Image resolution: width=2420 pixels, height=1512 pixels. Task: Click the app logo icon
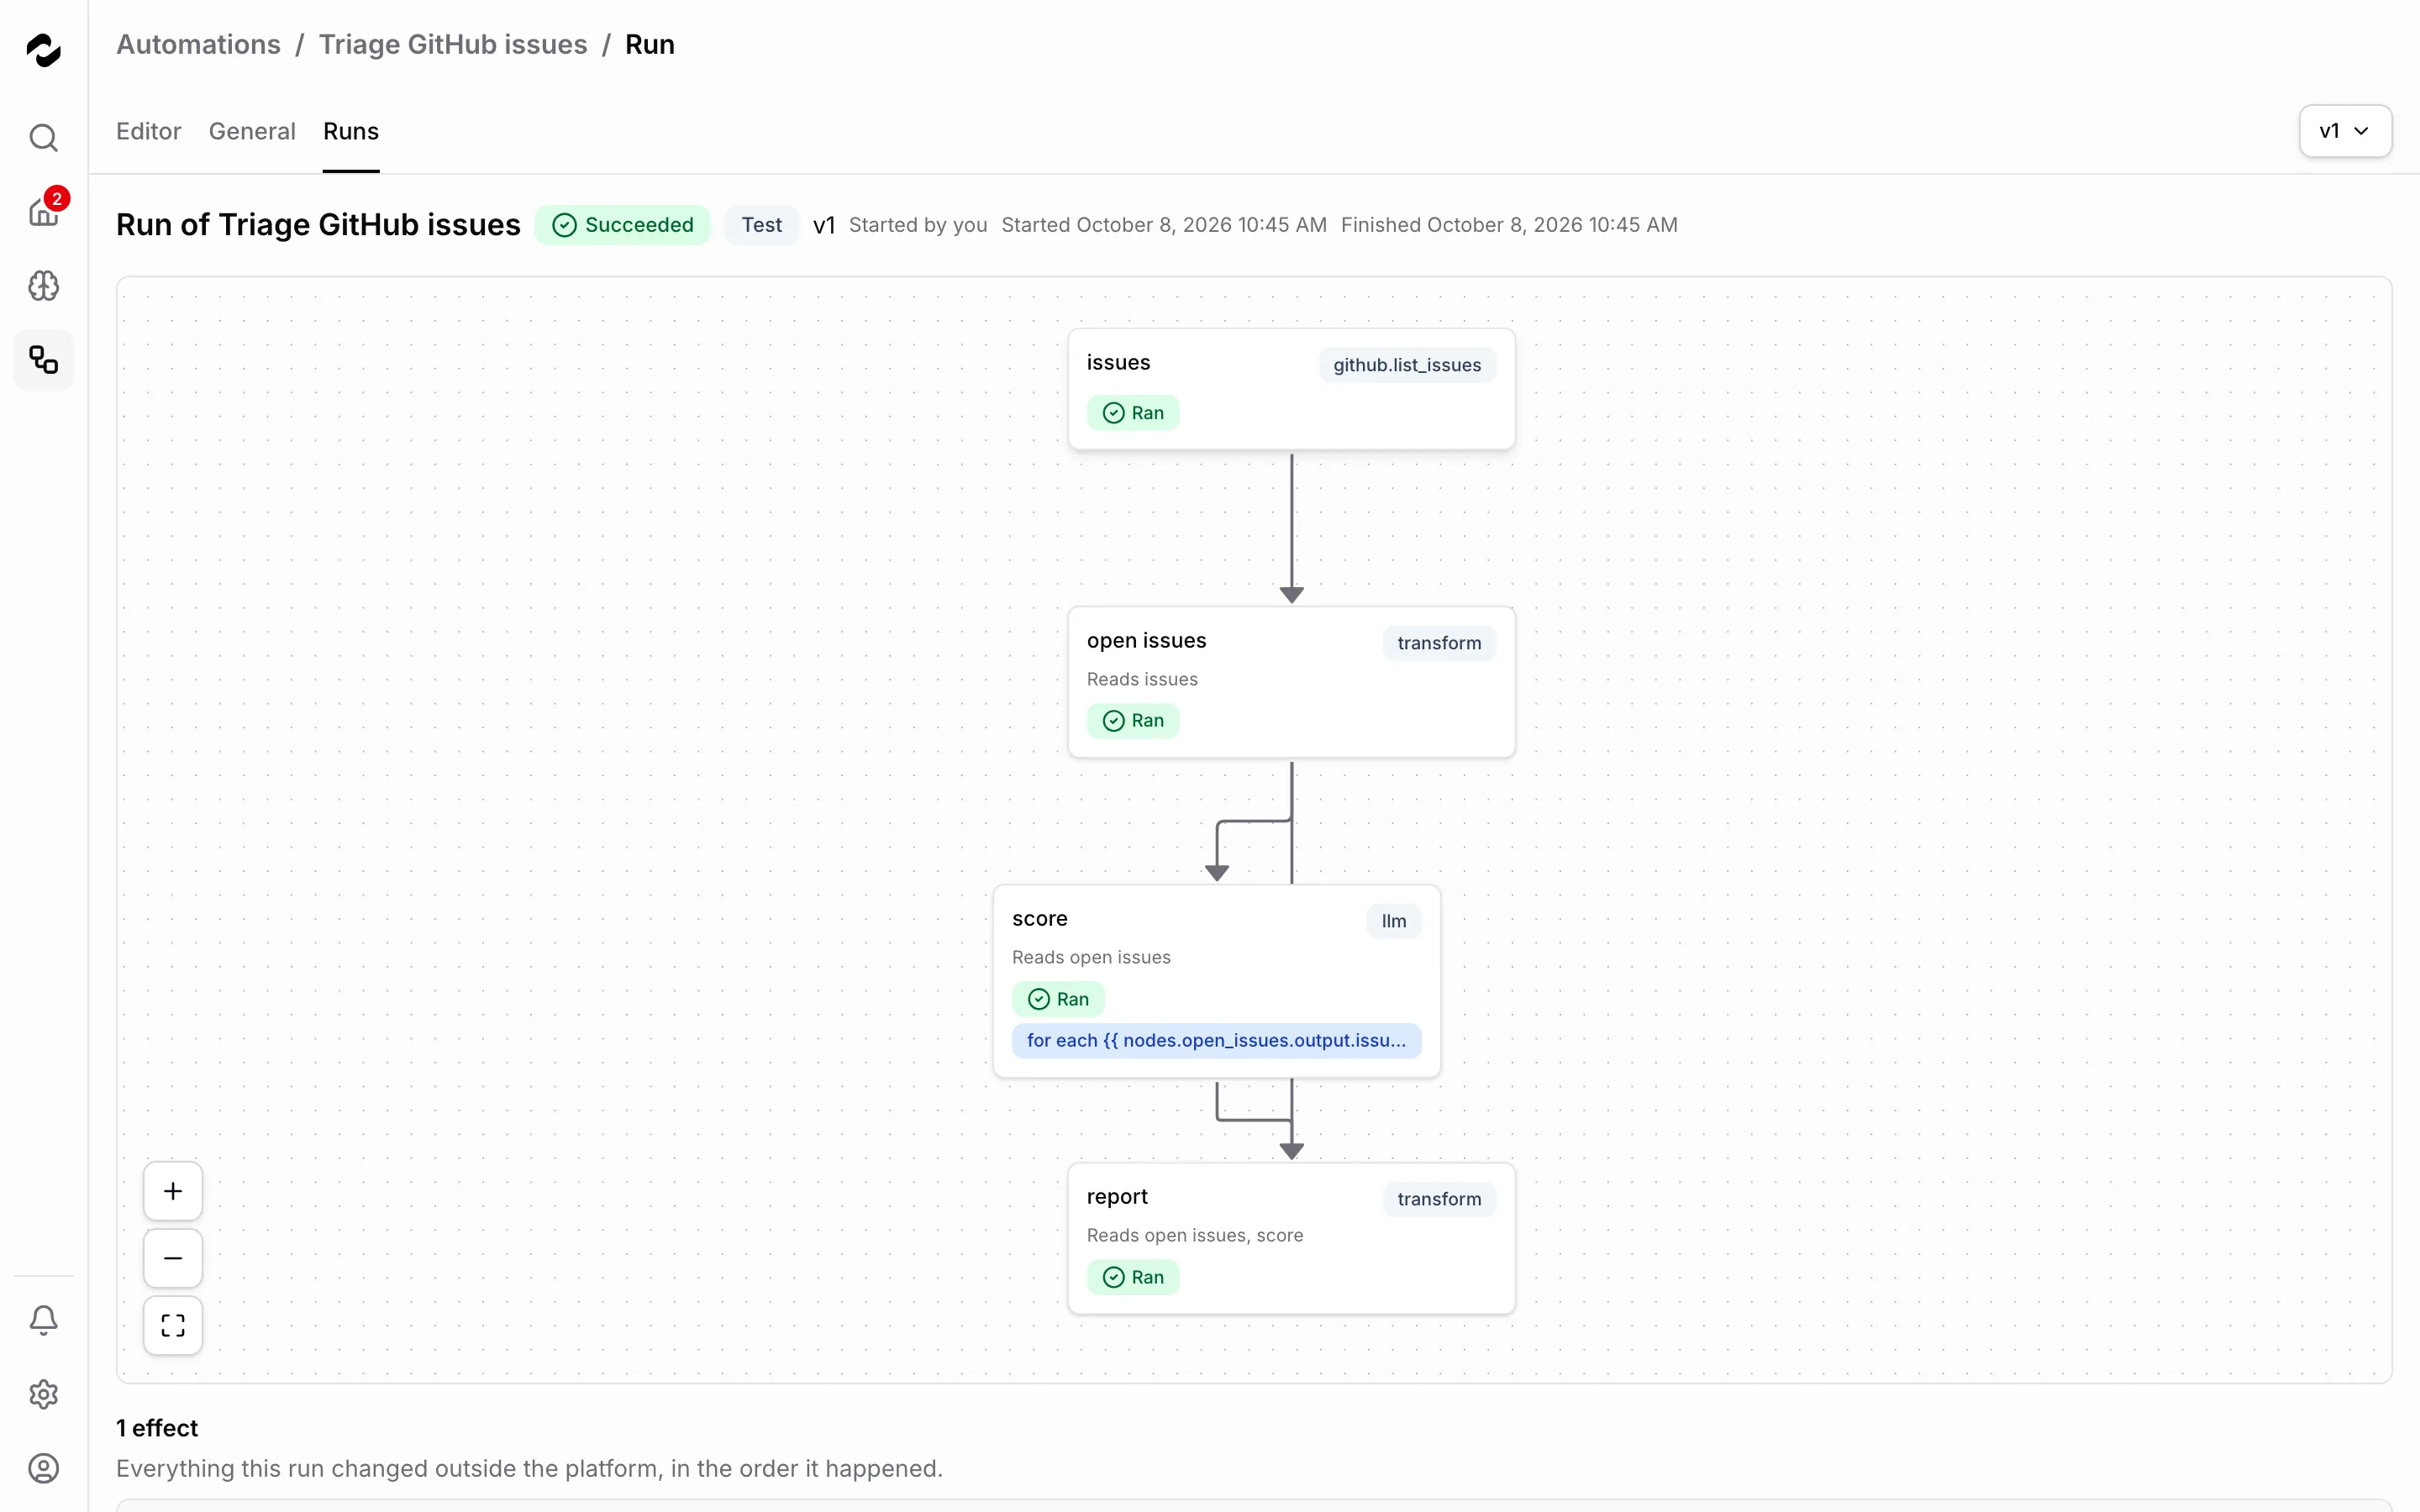43,50
